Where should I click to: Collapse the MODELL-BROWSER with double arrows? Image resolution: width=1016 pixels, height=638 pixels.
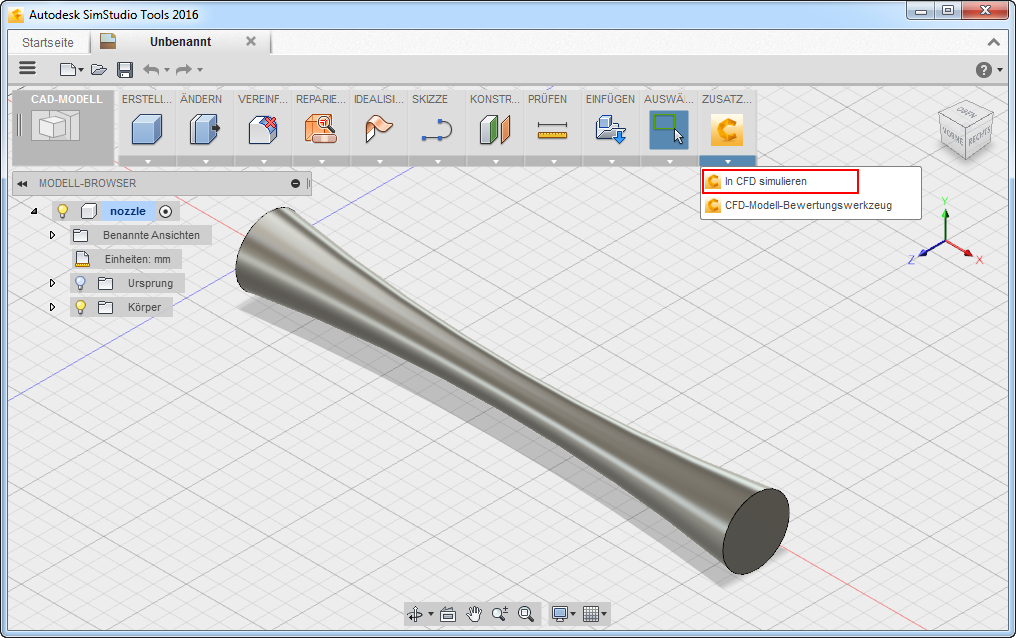[x=22, y=184]
